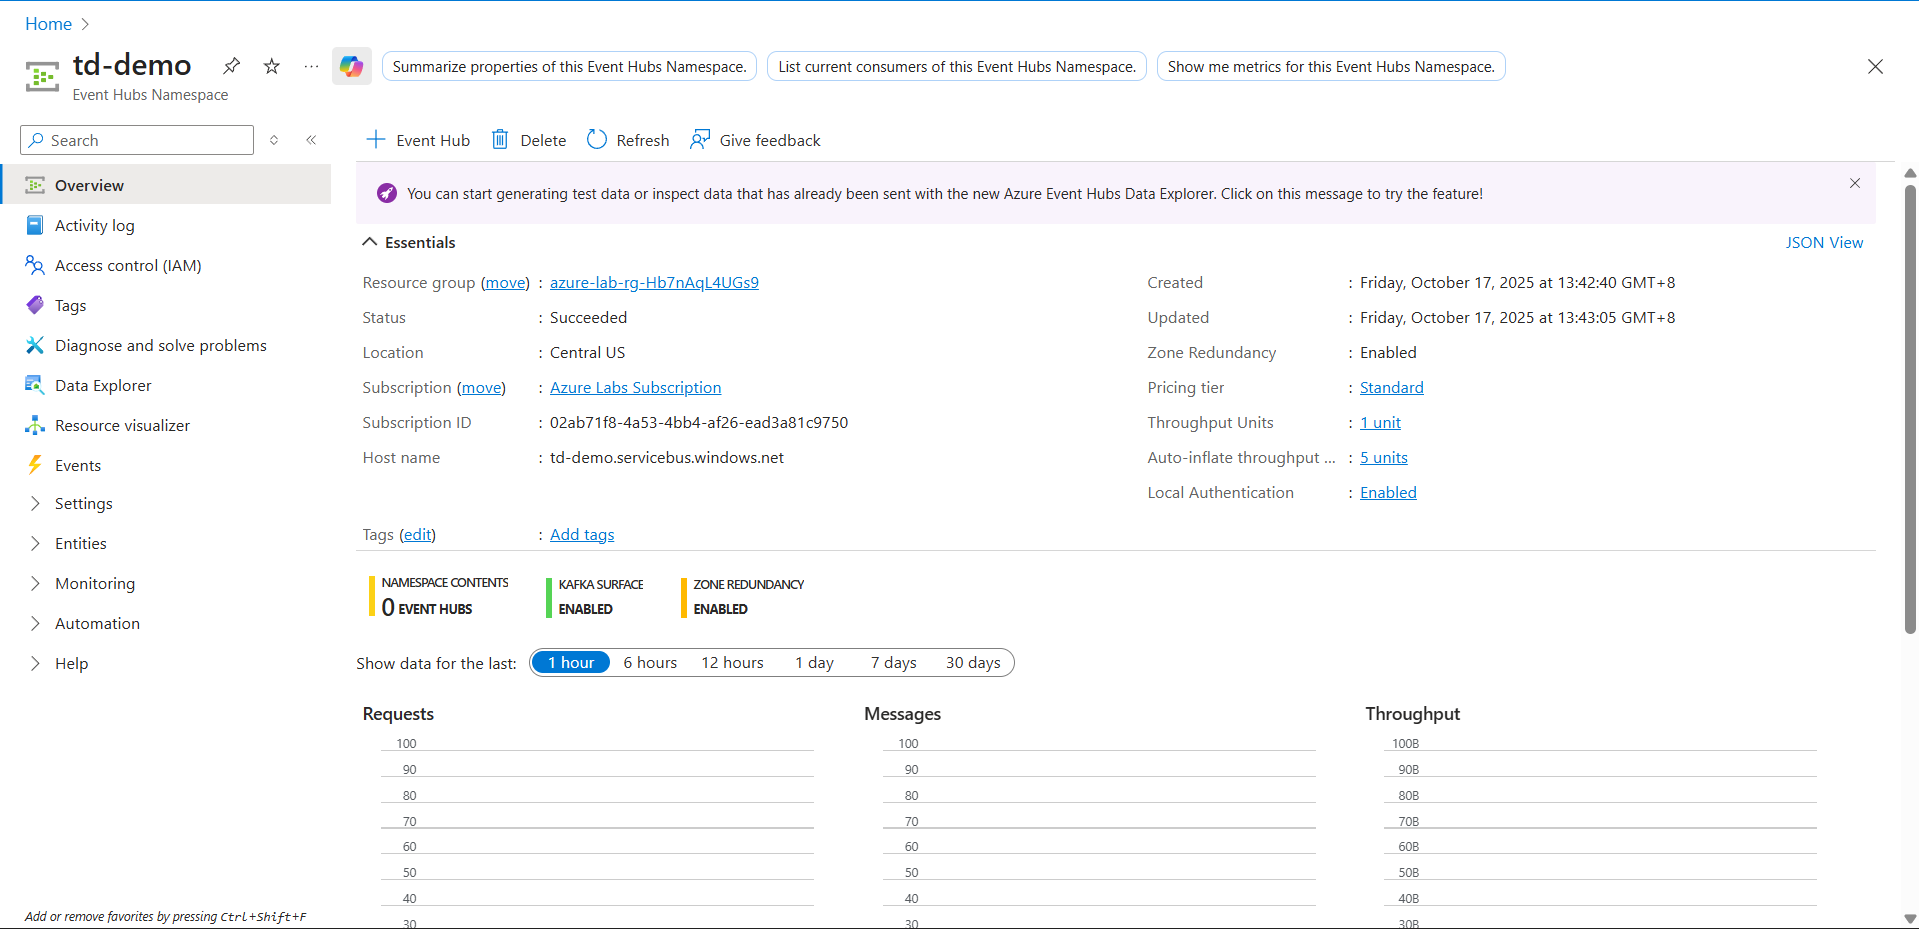
Task: Choose the 7 days time range
Action: tap(893, 663)
